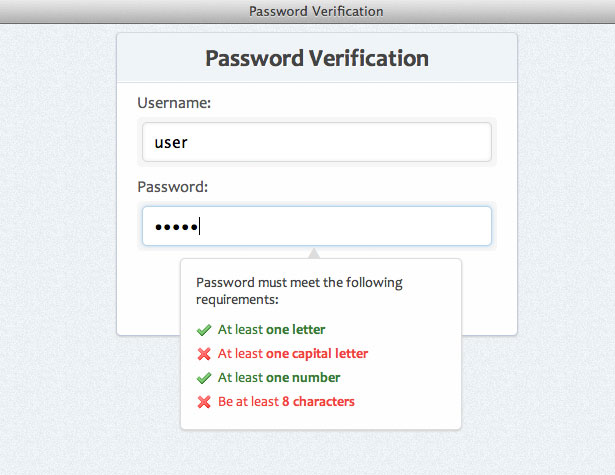
Task: Click the red X beside capital letter
Action: 204,354
